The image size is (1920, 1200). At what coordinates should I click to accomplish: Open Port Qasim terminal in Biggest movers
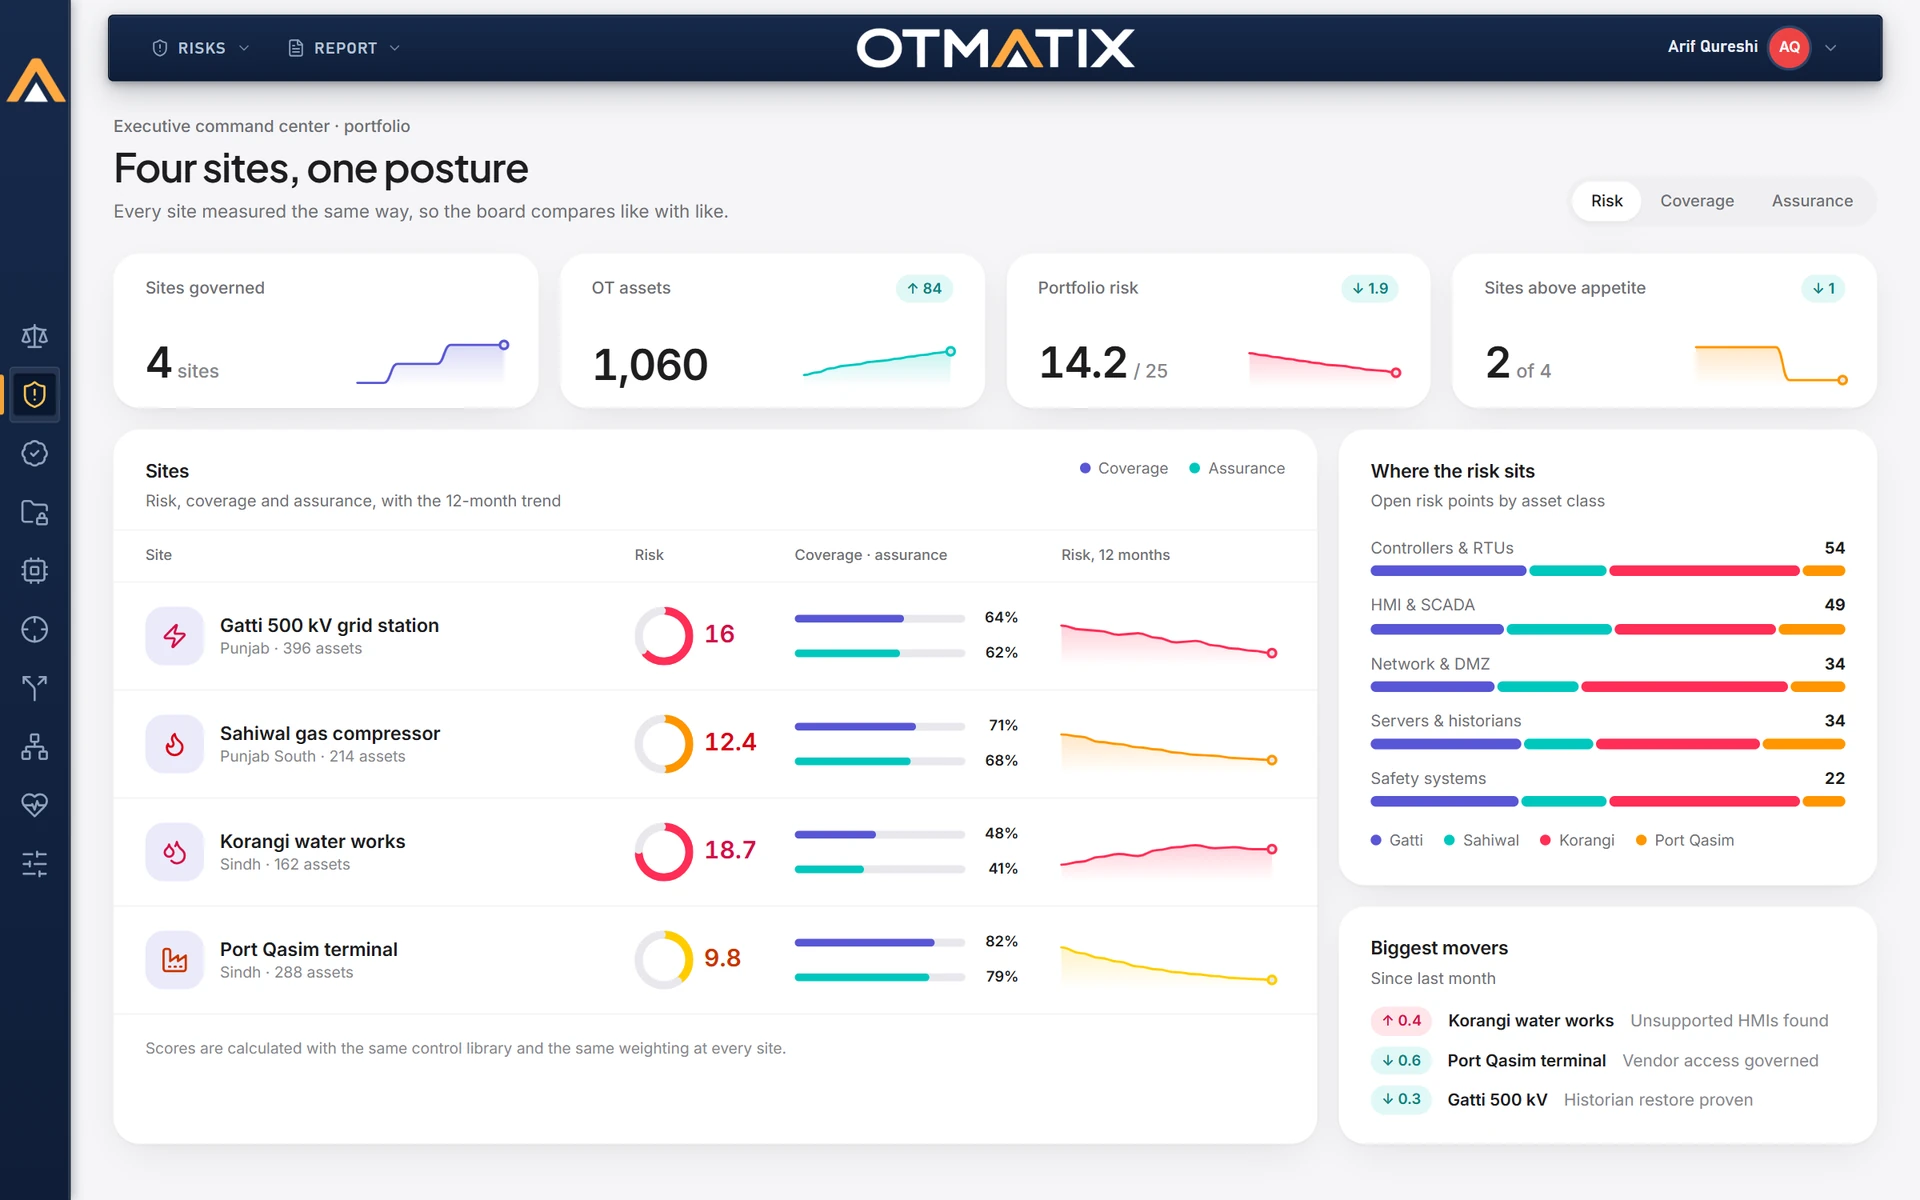(1526, 1060)
